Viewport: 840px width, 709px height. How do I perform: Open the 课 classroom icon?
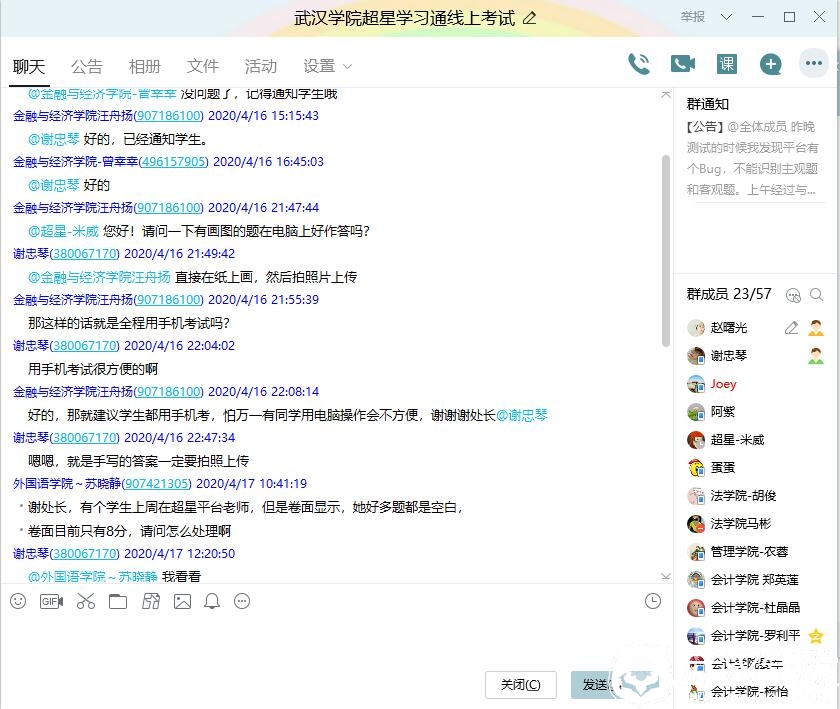[727, 64]
